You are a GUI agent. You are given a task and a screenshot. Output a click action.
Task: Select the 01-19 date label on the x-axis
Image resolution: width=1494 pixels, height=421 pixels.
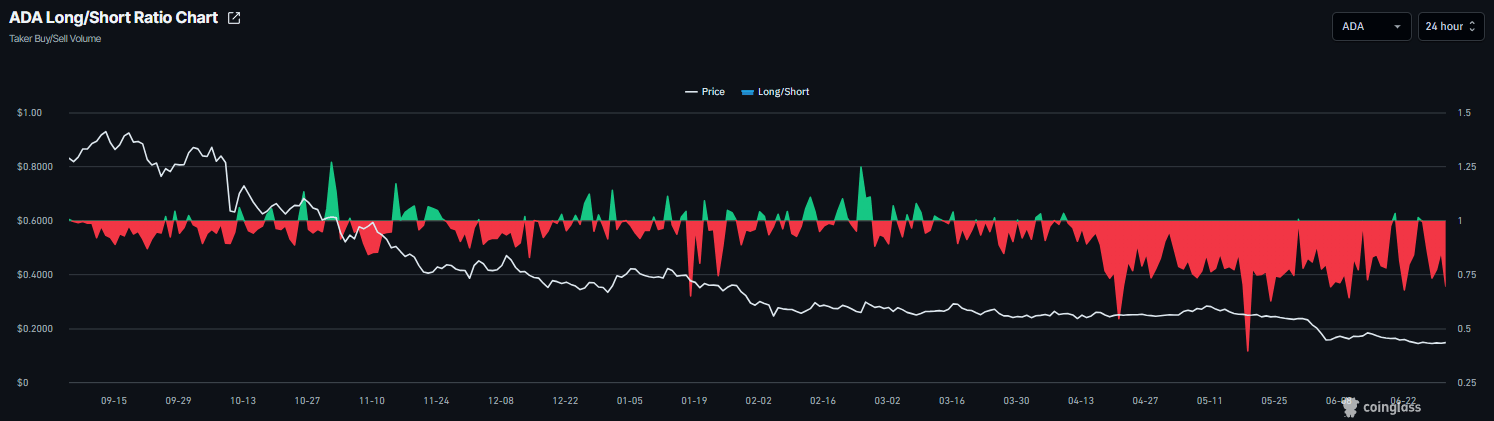694,400
